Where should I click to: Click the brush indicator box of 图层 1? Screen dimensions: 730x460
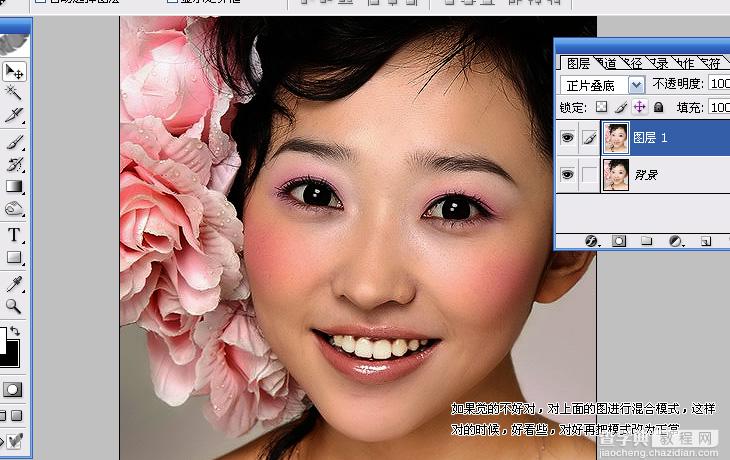click(x=589, y=138)
